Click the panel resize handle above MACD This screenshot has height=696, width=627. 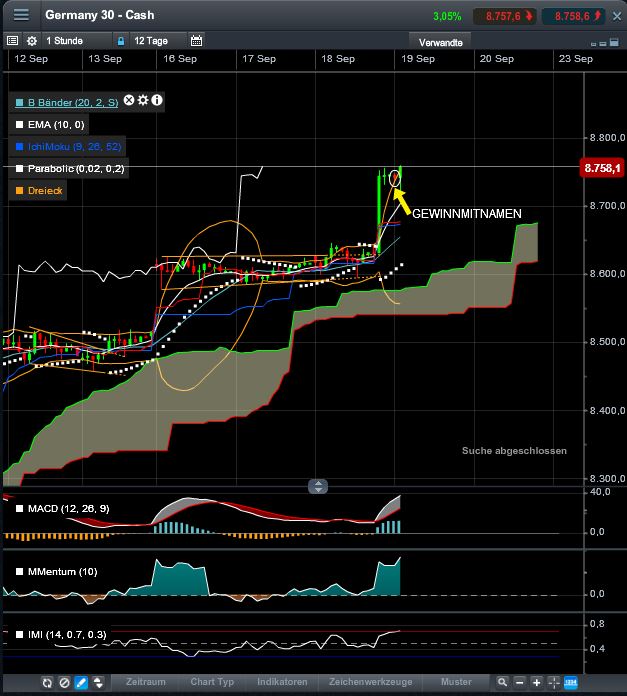(x=318, y=486)
